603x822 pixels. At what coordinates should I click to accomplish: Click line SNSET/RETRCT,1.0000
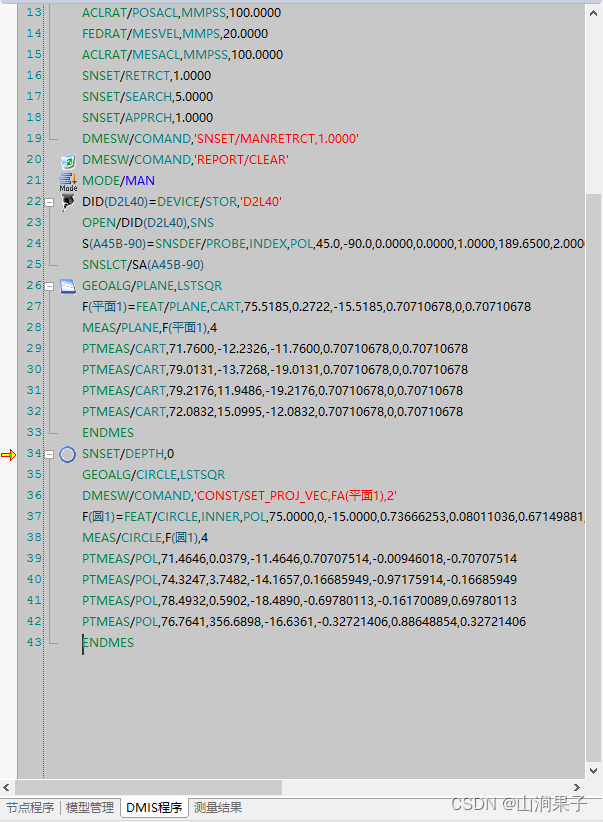[146, 75]
